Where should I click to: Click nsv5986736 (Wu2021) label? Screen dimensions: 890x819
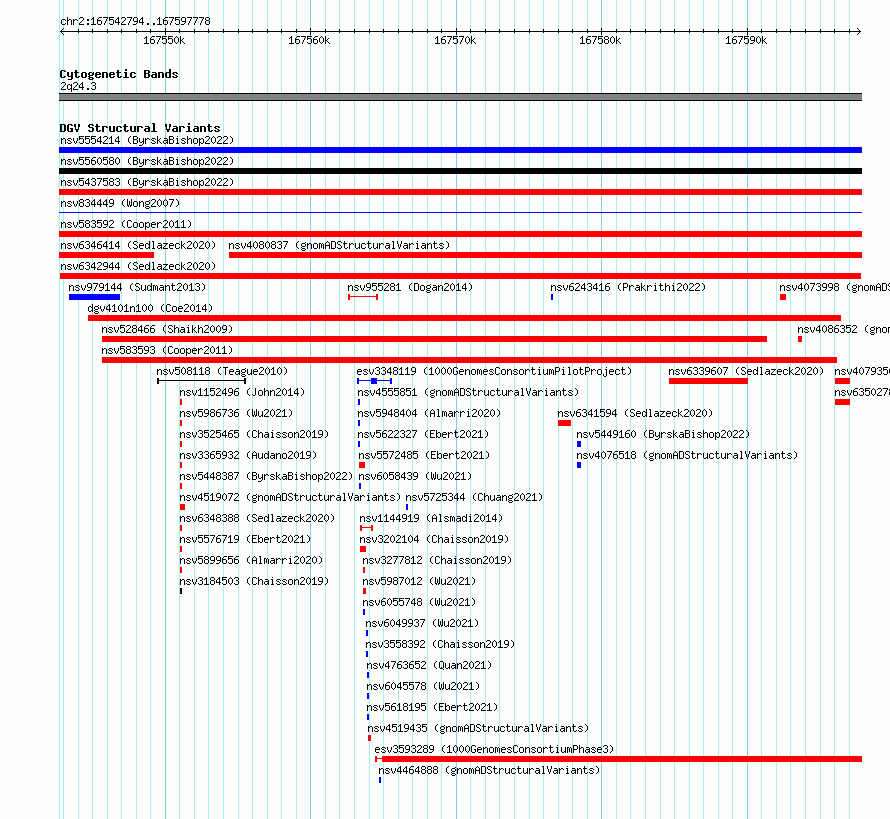236,413
